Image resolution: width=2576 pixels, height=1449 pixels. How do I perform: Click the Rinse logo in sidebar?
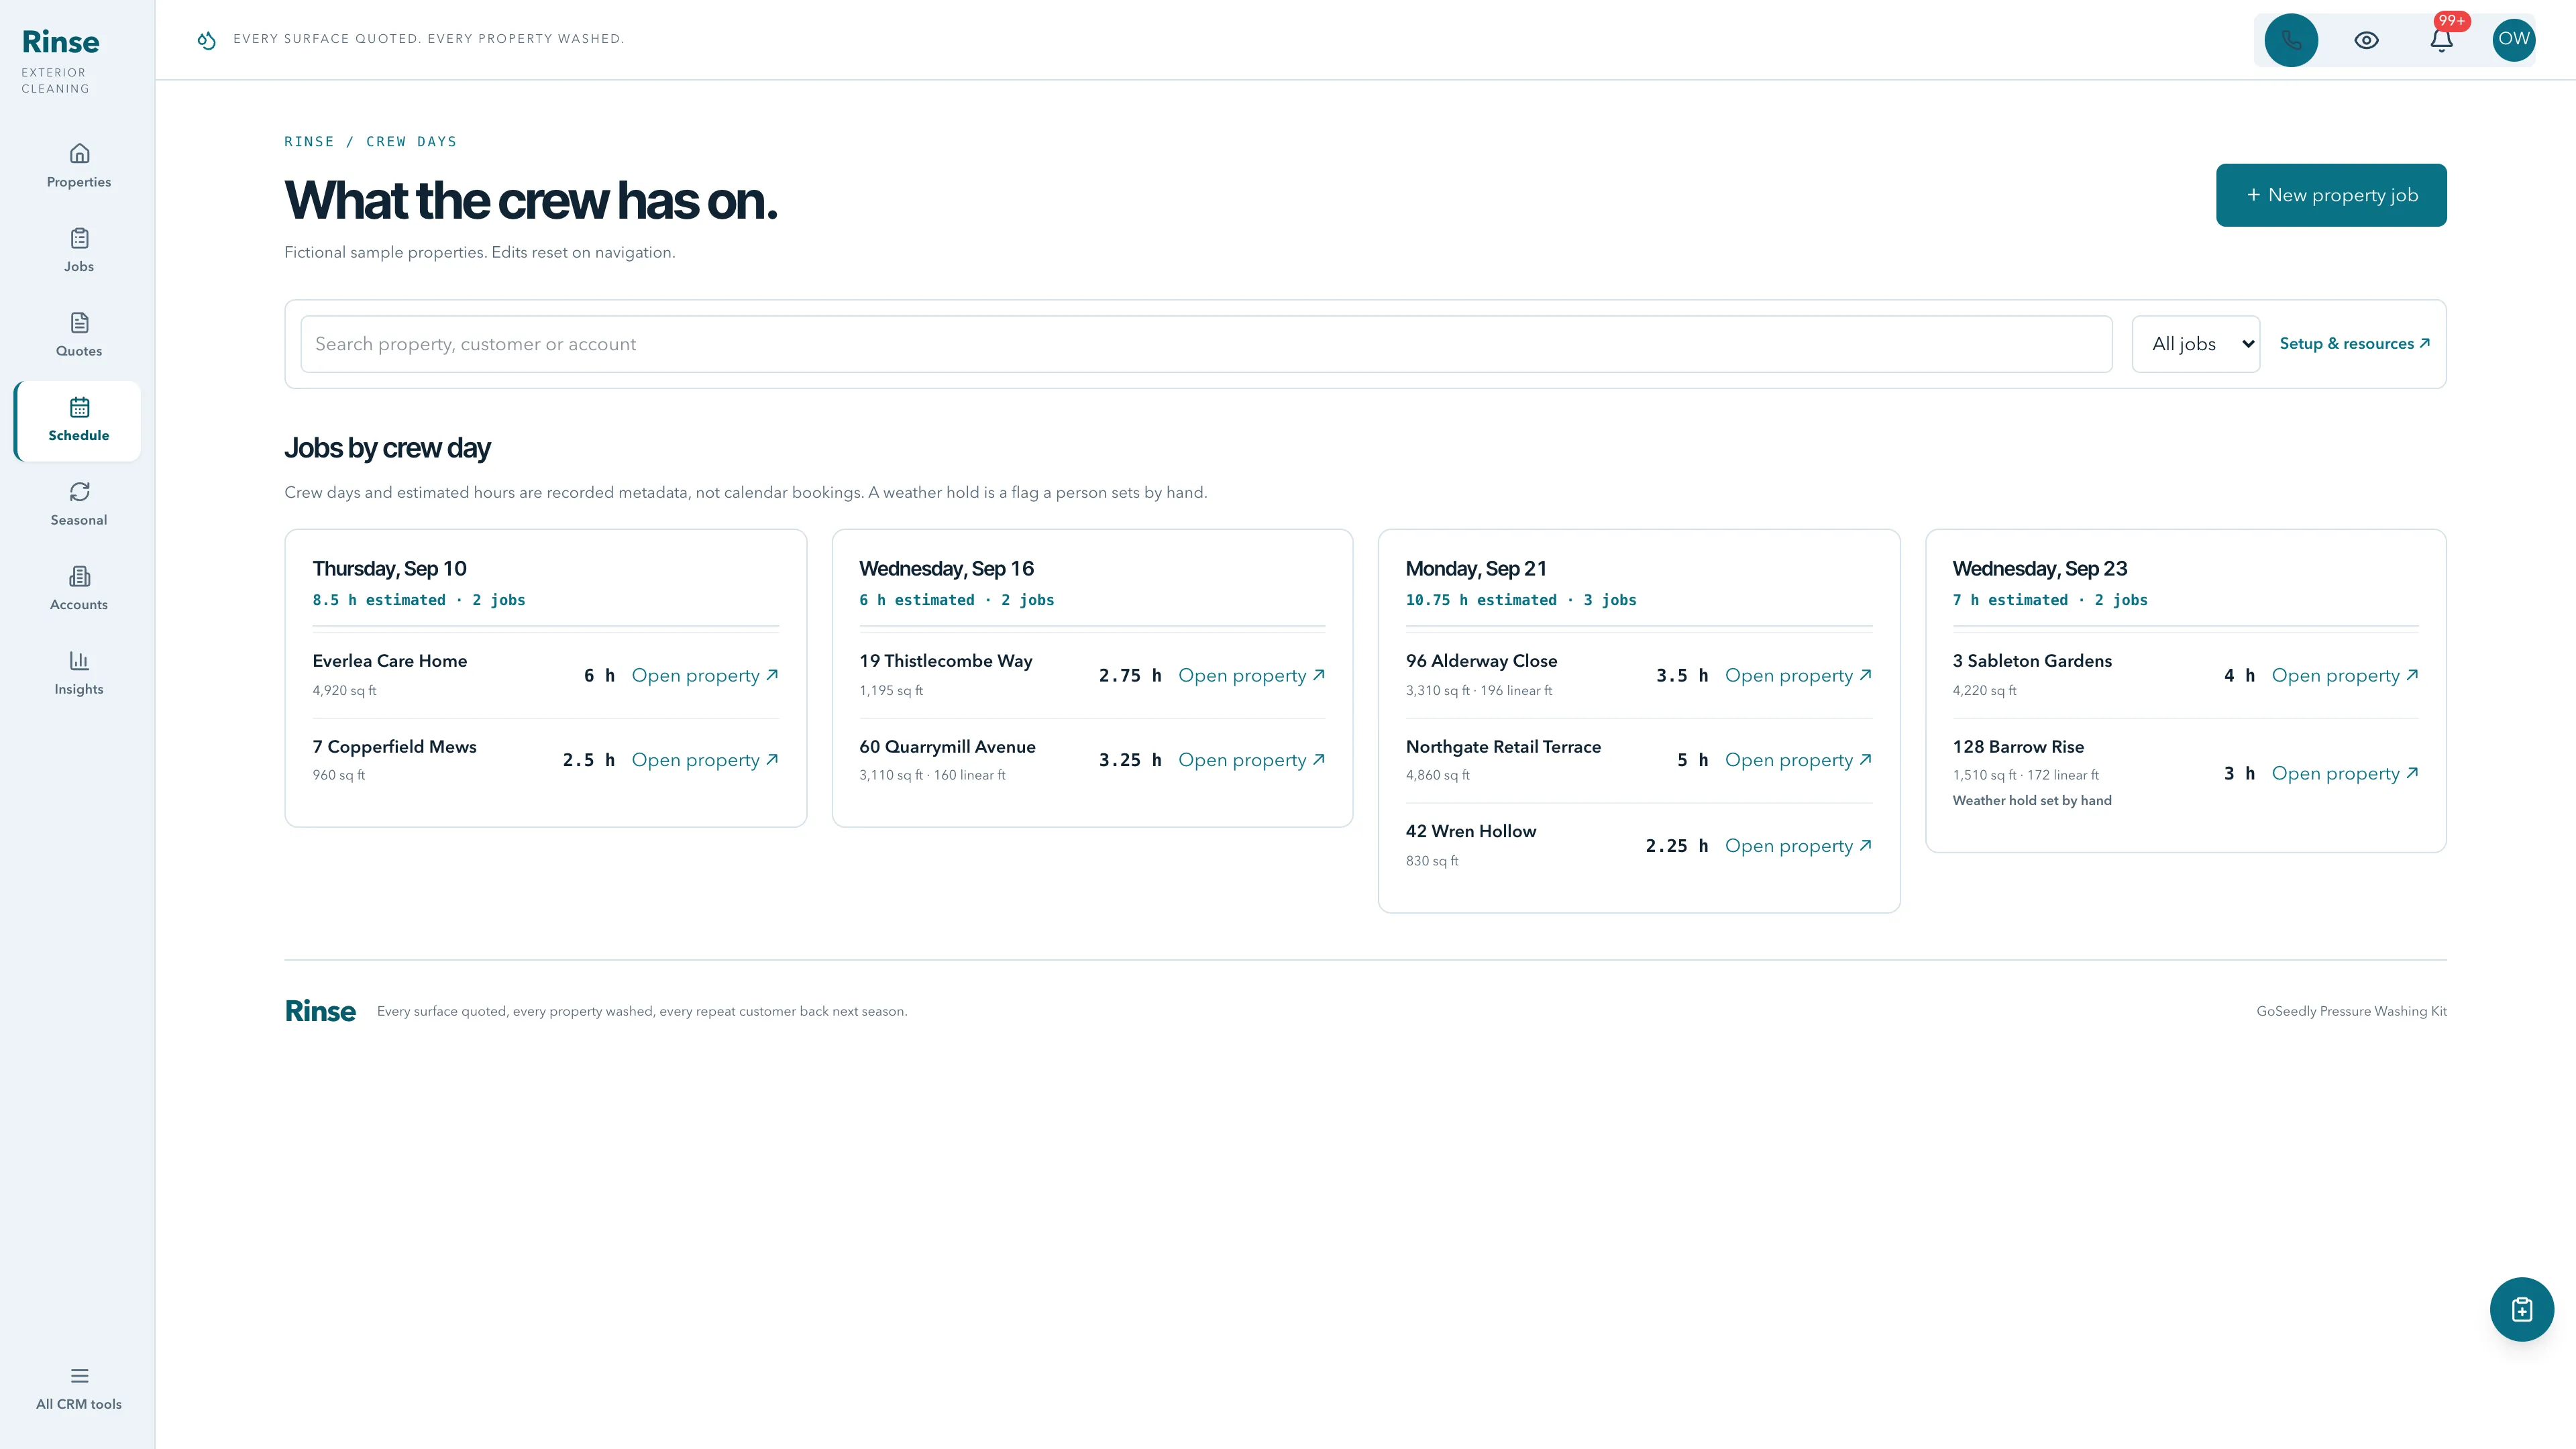pyautogui.click(x=60, y=42)
